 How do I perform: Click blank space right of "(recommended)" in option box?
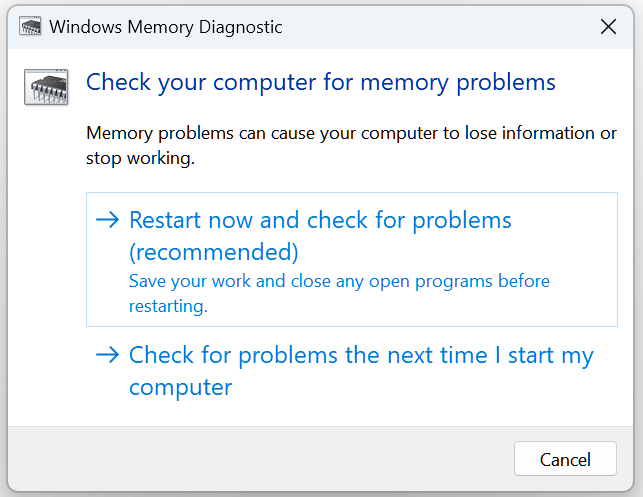point(450,251)
